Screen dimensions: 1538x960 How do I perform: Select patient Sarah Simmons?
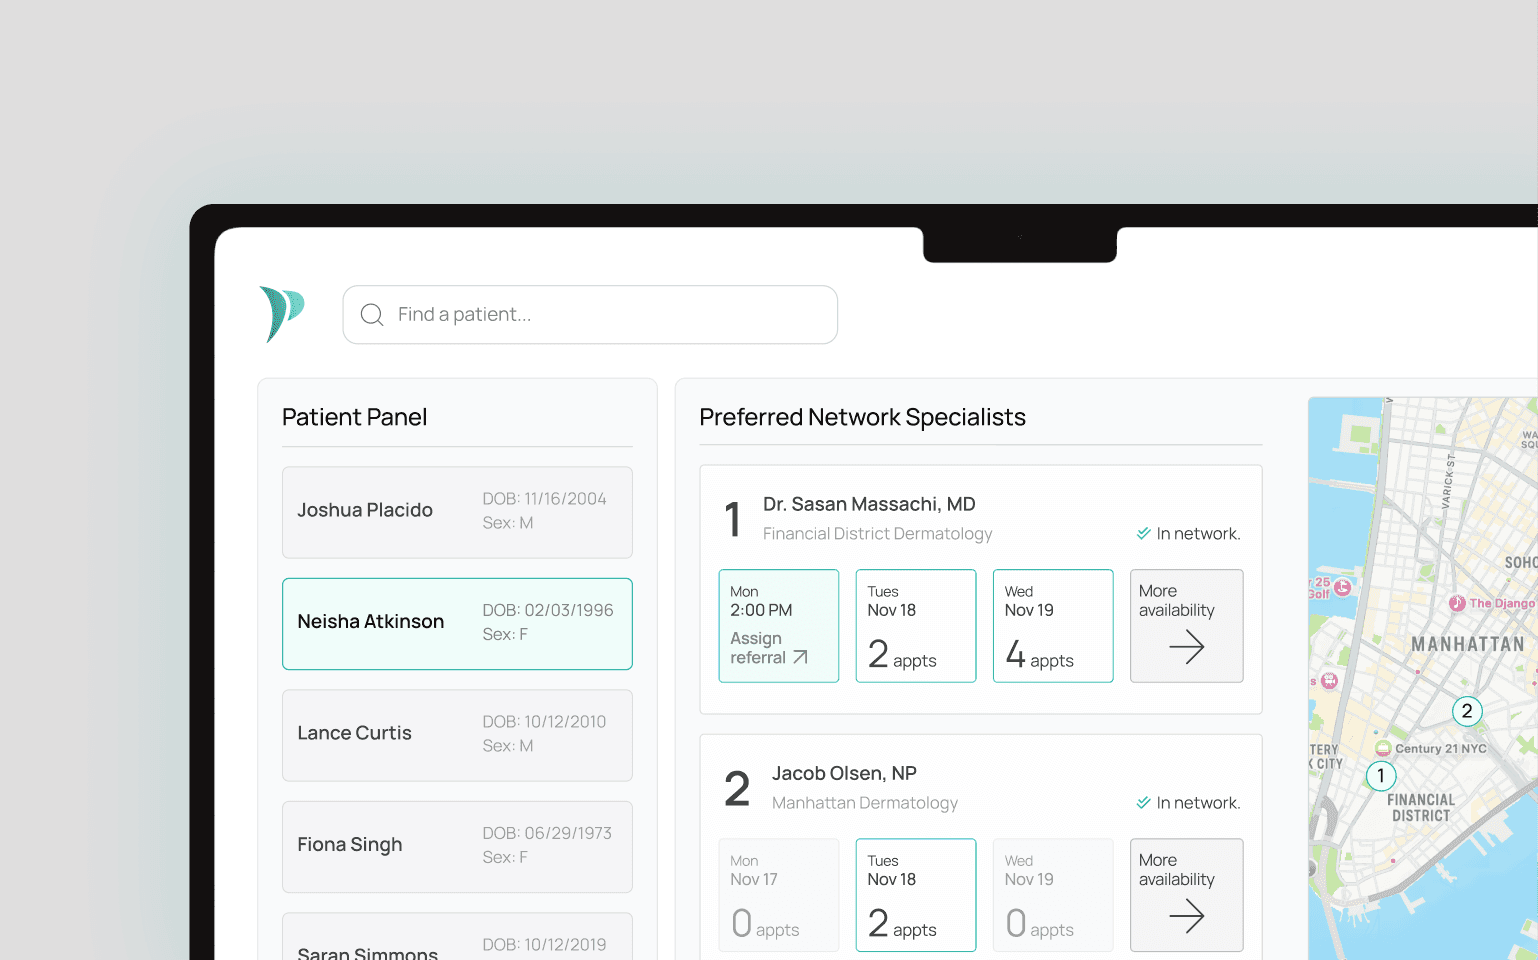(457, 937)
